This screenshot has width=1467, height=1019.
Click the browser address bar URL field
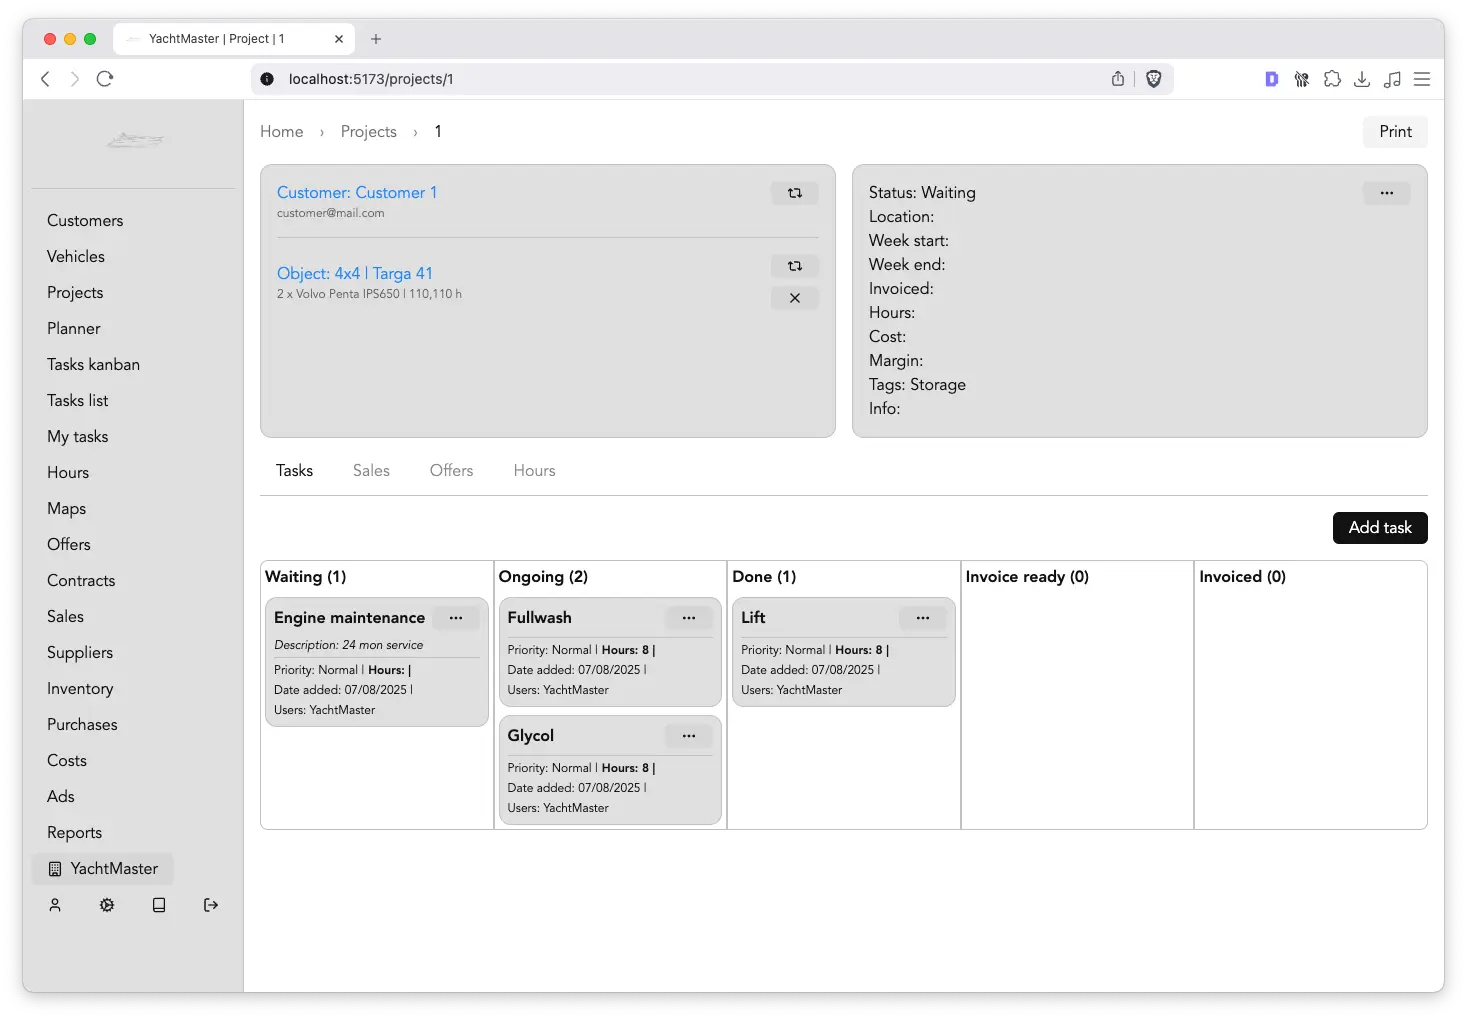tap(680, 79)
